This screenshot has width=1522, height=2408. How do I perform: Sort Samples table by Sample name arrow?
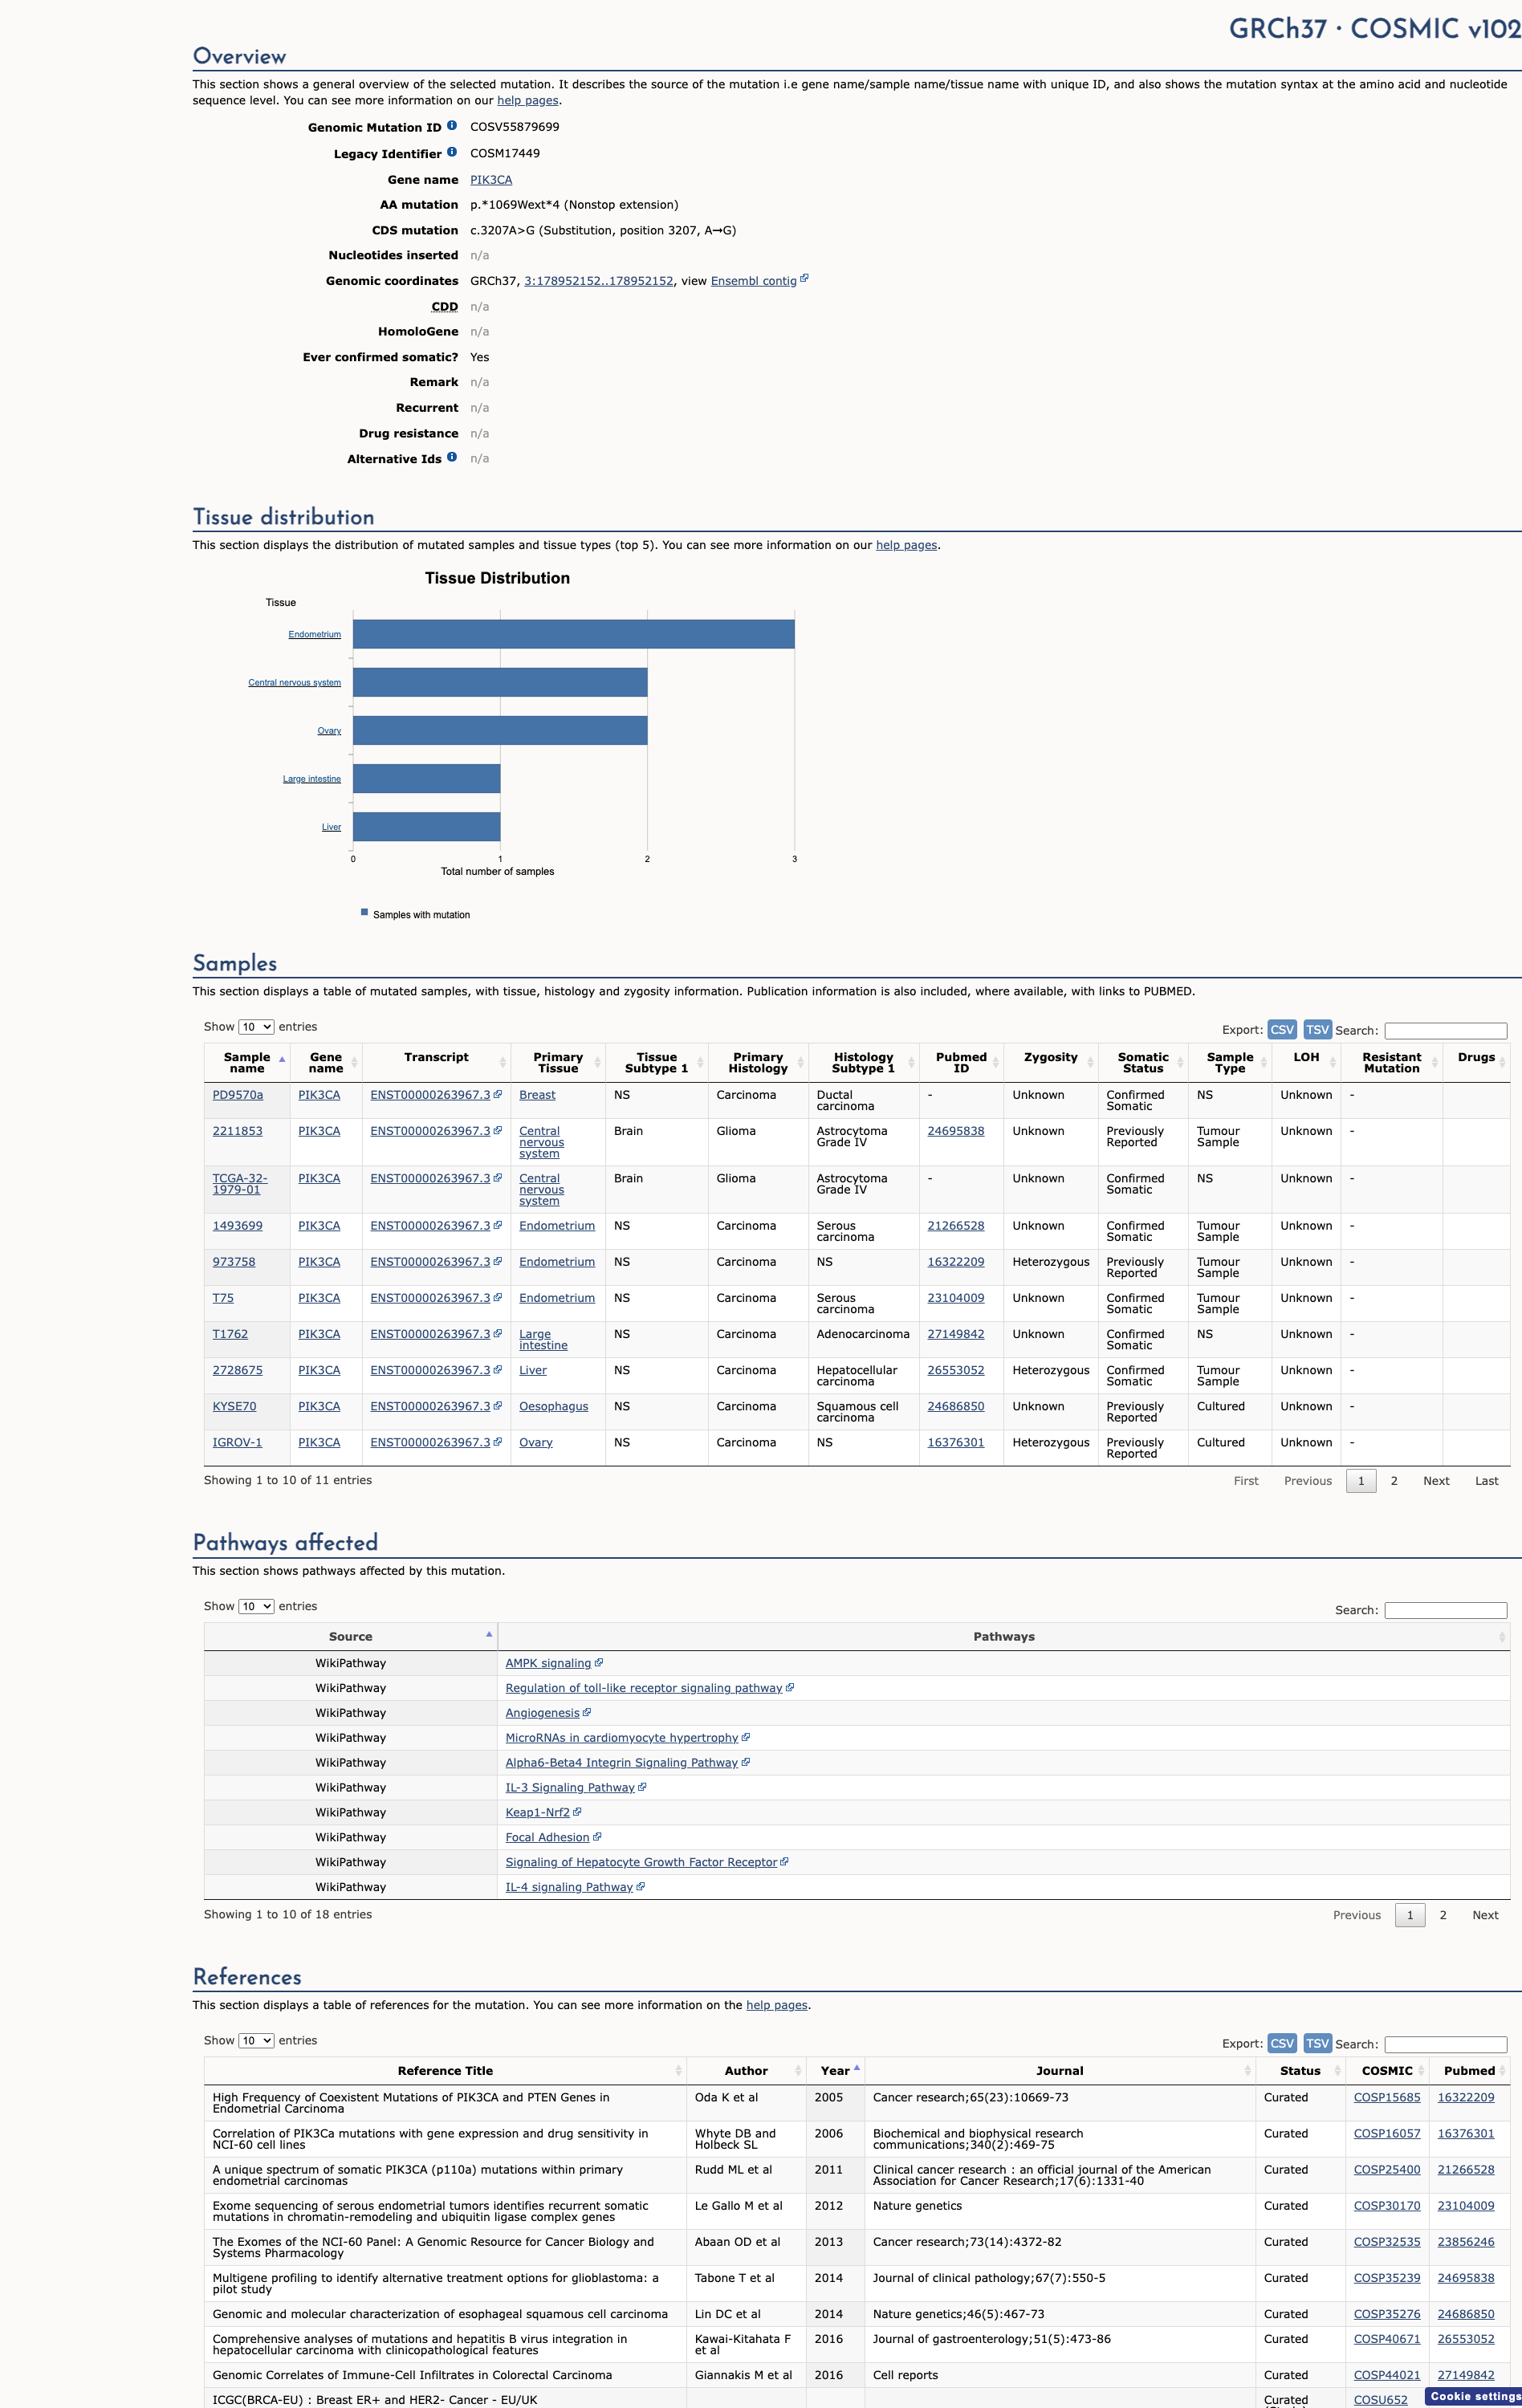click(x=282, y=1059)
